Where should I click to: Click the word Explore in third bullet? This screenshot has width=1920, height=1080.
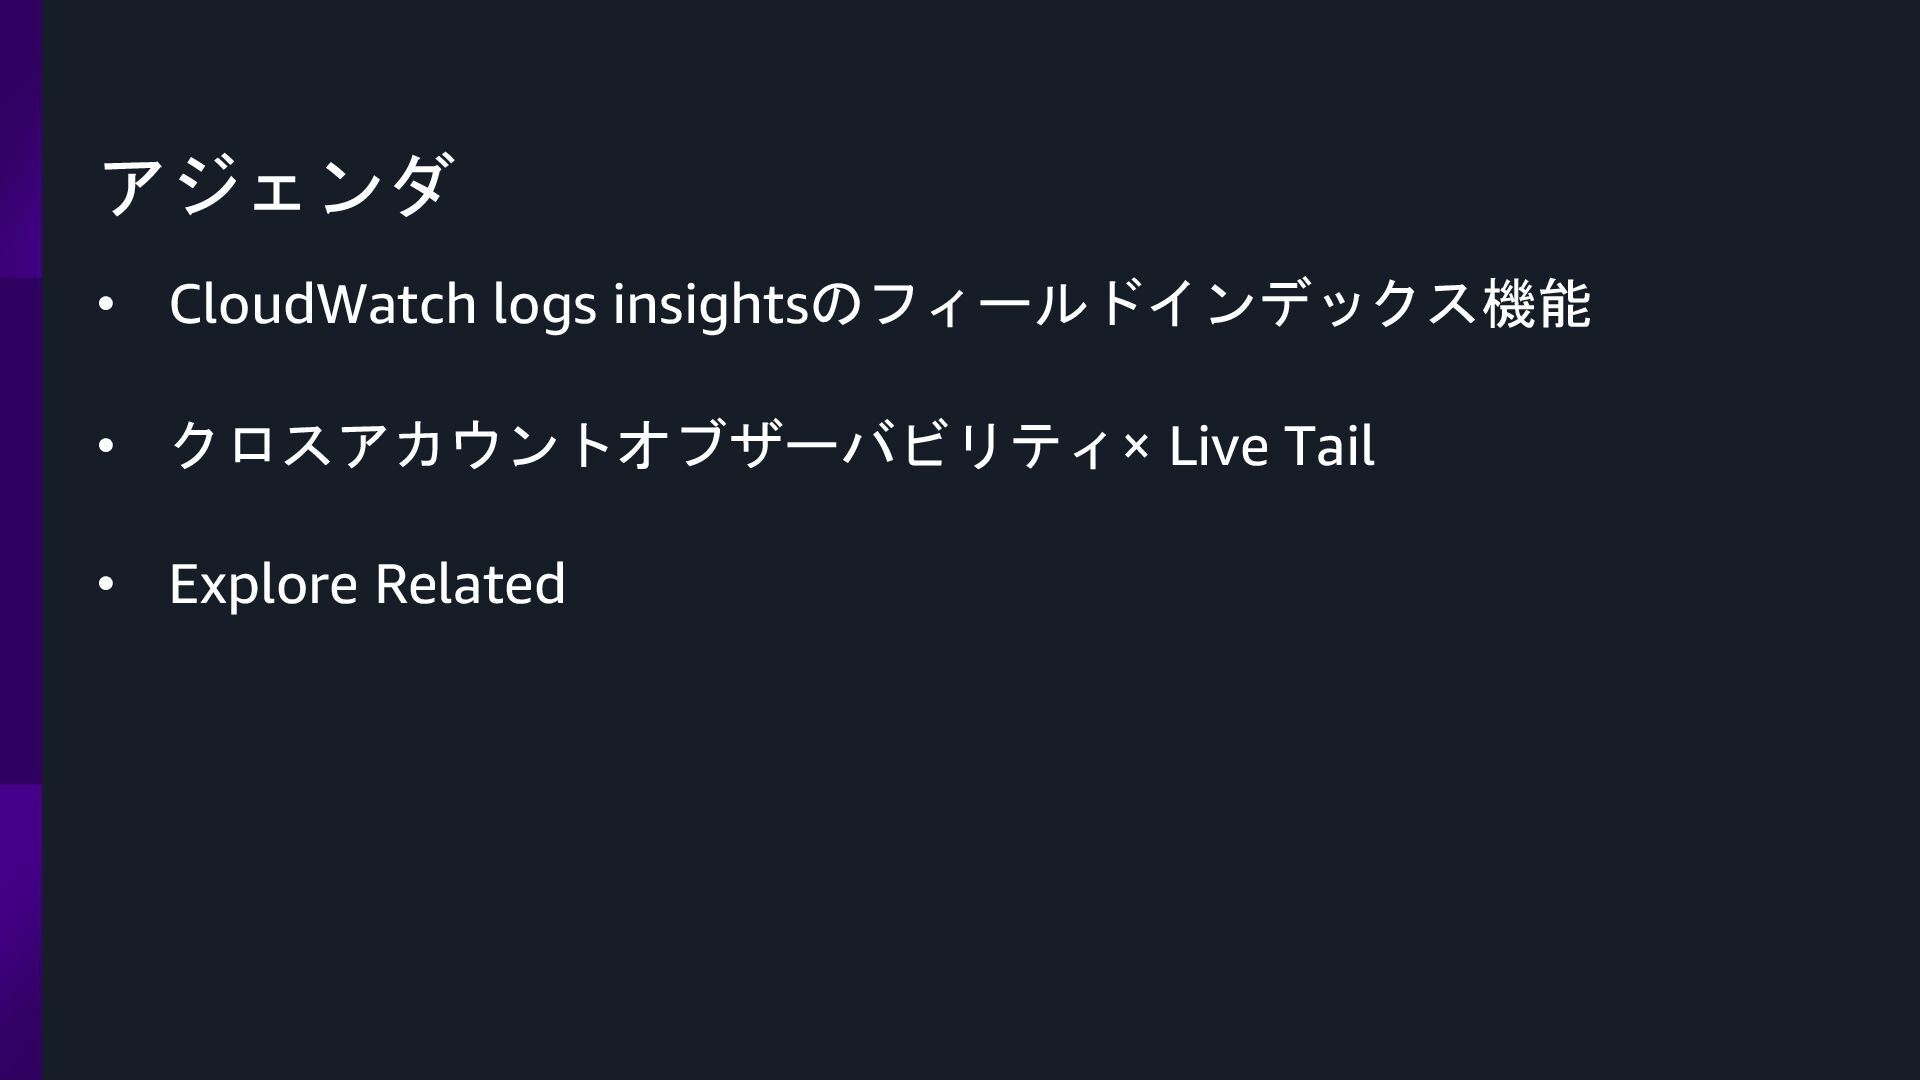coord(263,584)
